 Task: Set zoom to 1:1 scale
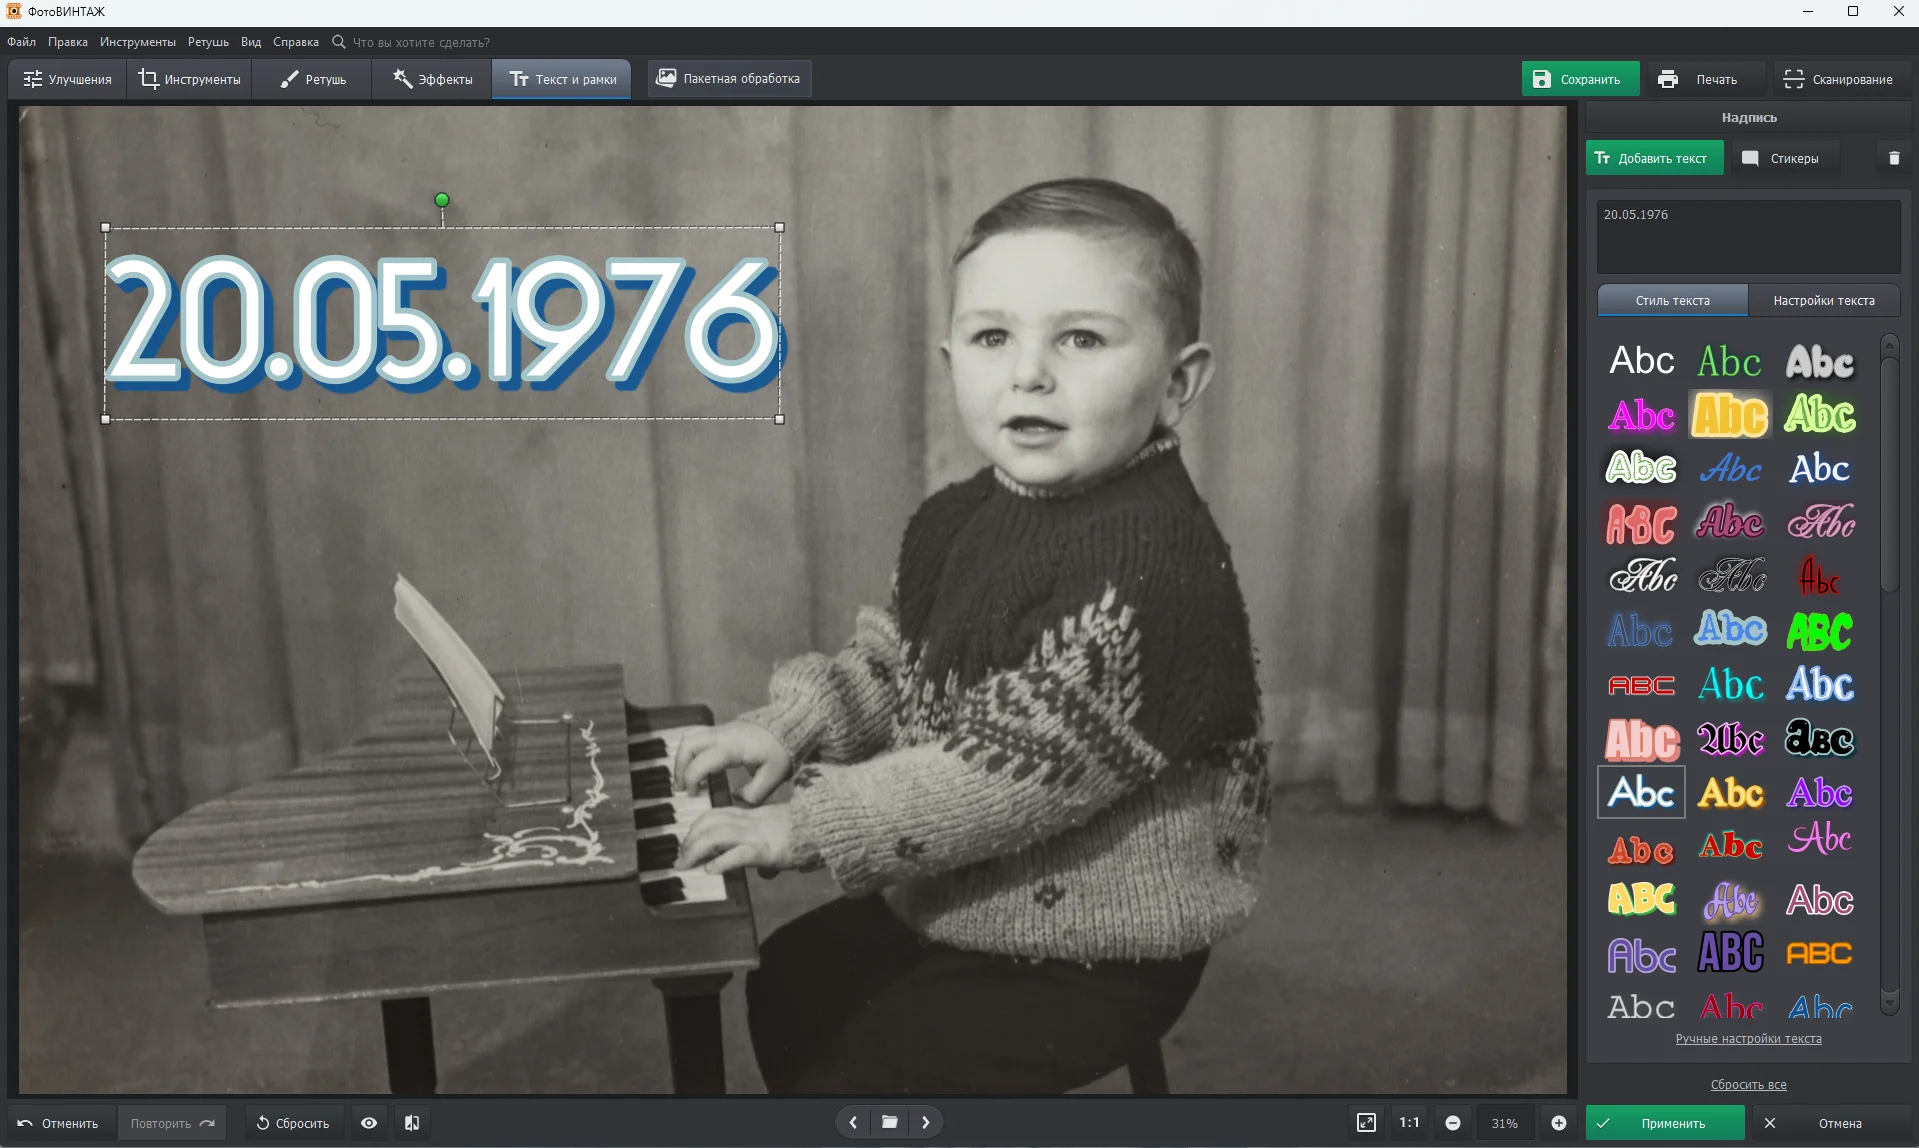point(1409,1123)
